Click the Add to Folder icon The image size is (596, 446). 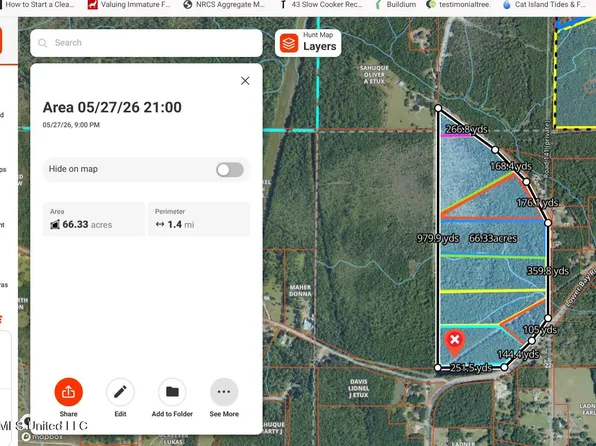(172, 392)
